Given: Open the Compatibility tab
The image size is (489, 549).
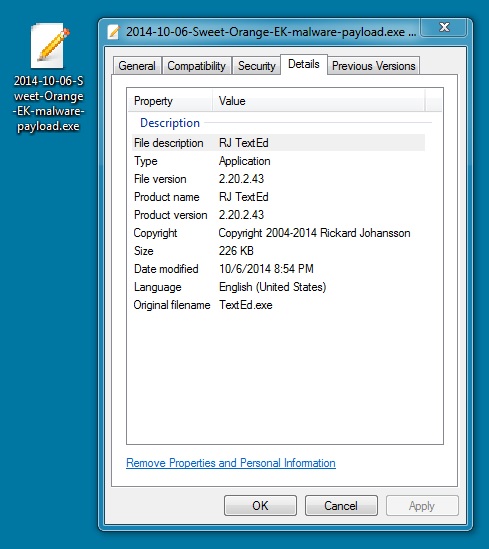Looking at the screenshot, I should [197, 66].
